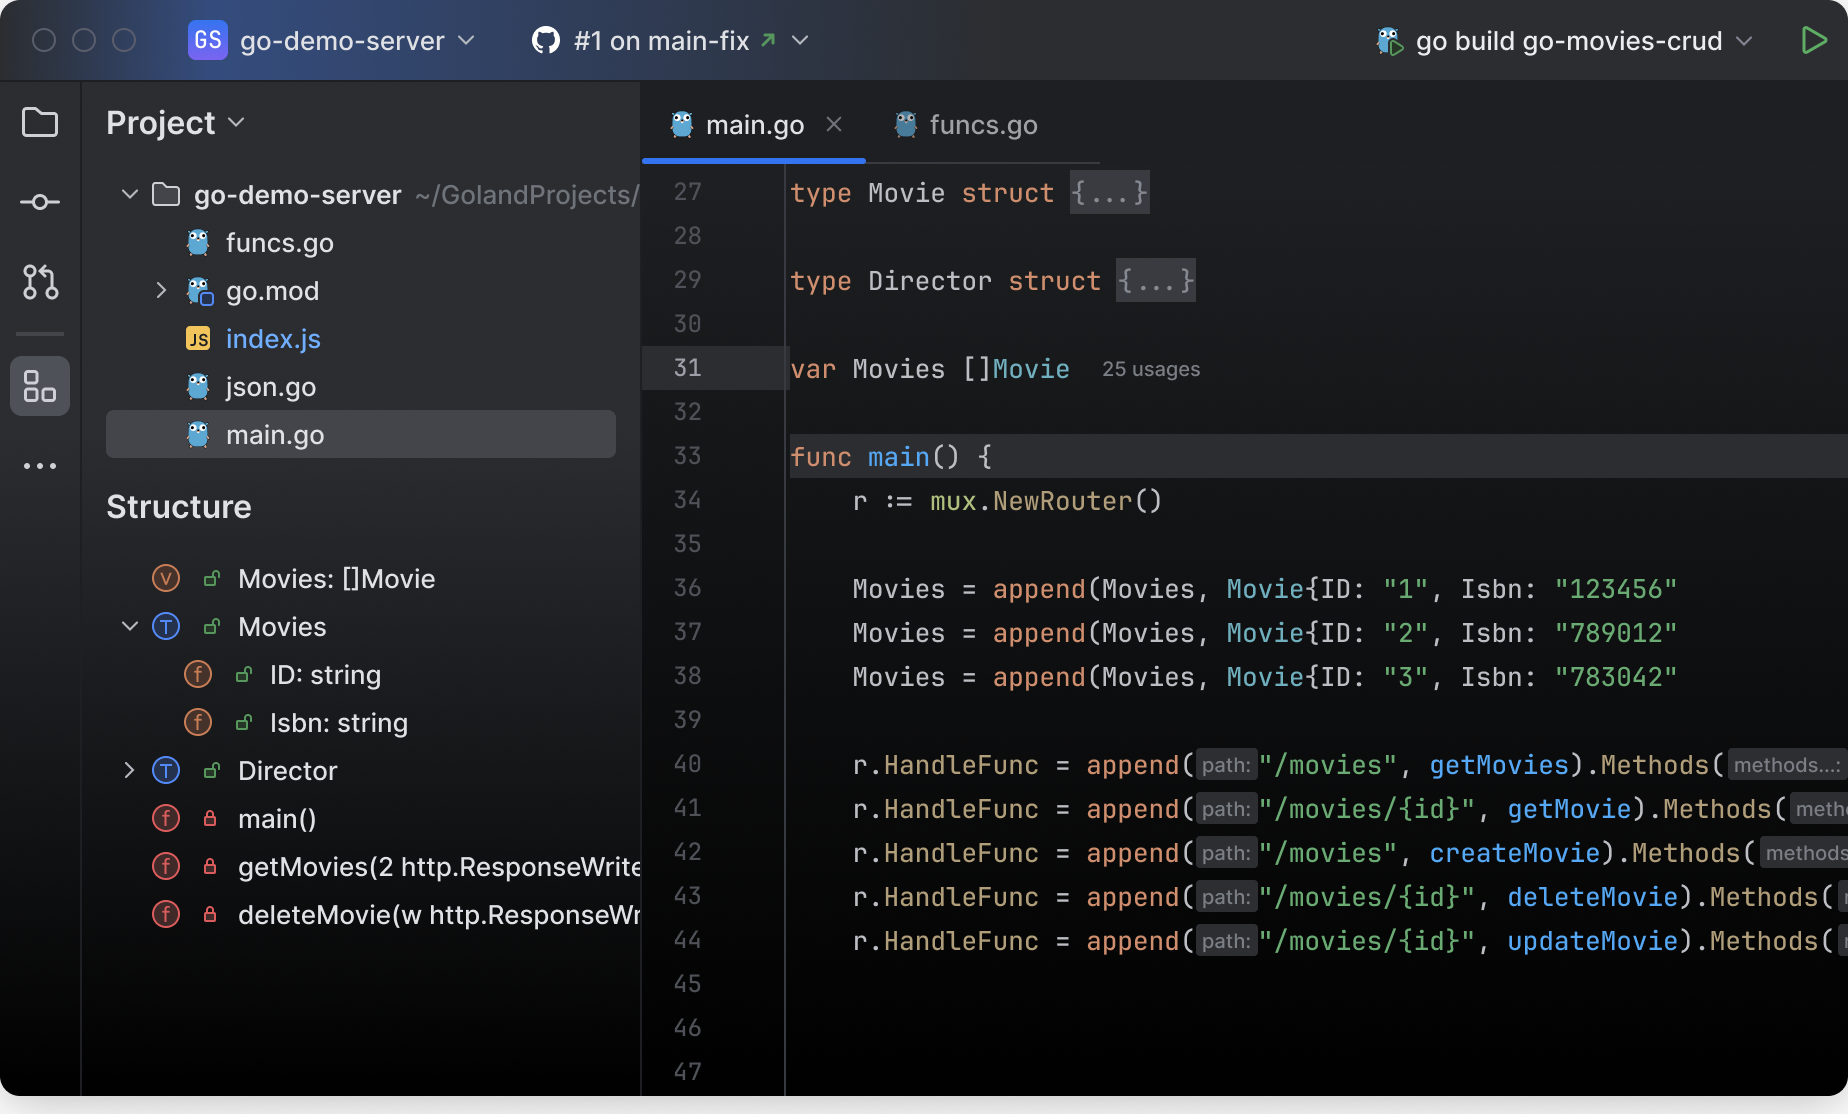The height and width of the screenshot is (1114, 1848).
Task: Open the go-demo-server project dropdown
Action: pyautogui.click(x=342, y=41)
